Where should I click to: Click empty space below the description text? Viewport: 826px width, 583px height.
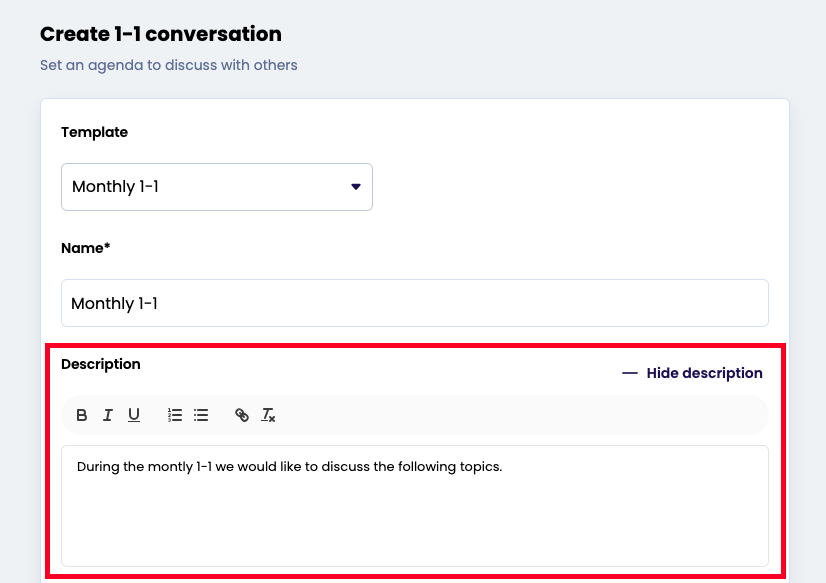coord(414,525)
